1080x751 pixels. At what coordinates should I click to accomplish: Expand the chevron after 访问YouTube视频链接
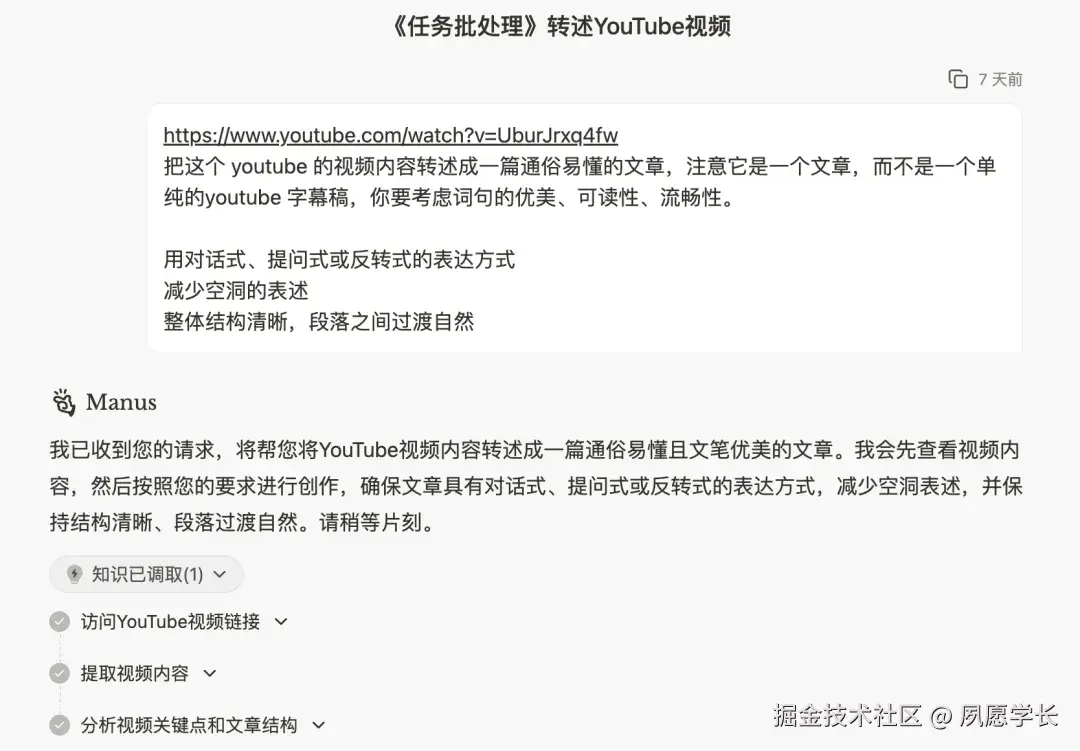(x=281, y=621)
